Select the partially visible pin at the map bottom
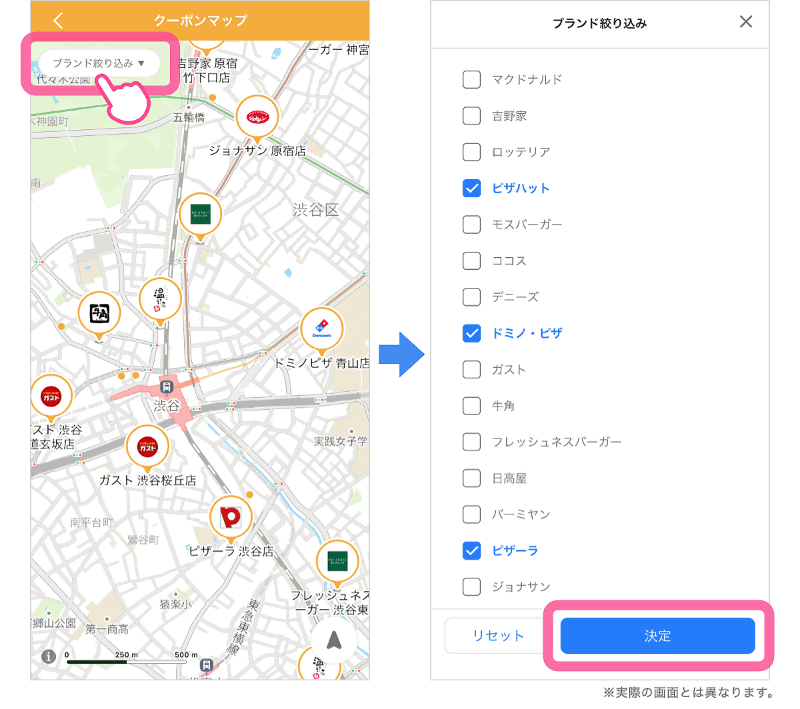800x709 pixels. [319, 665]
